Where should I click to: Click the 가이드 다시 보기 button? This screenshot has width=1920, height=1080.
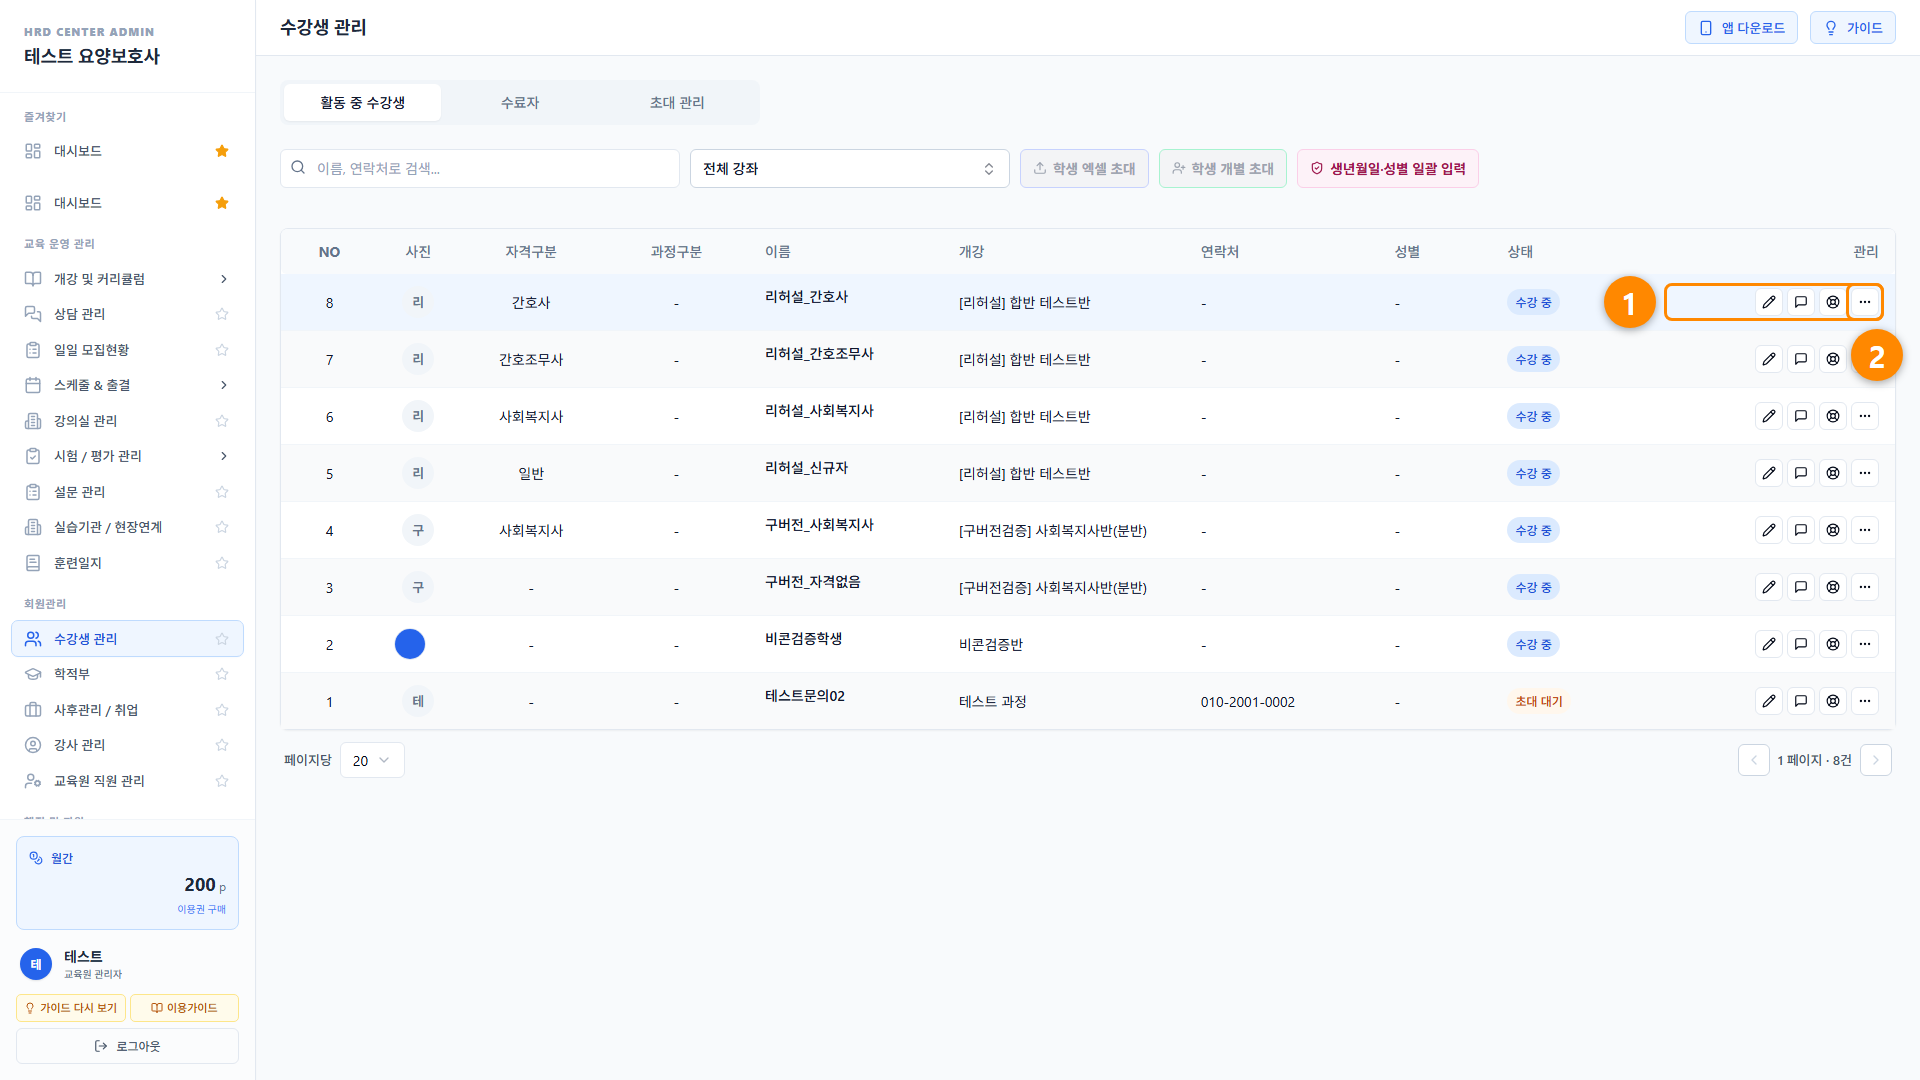(x=71, y=1008)
